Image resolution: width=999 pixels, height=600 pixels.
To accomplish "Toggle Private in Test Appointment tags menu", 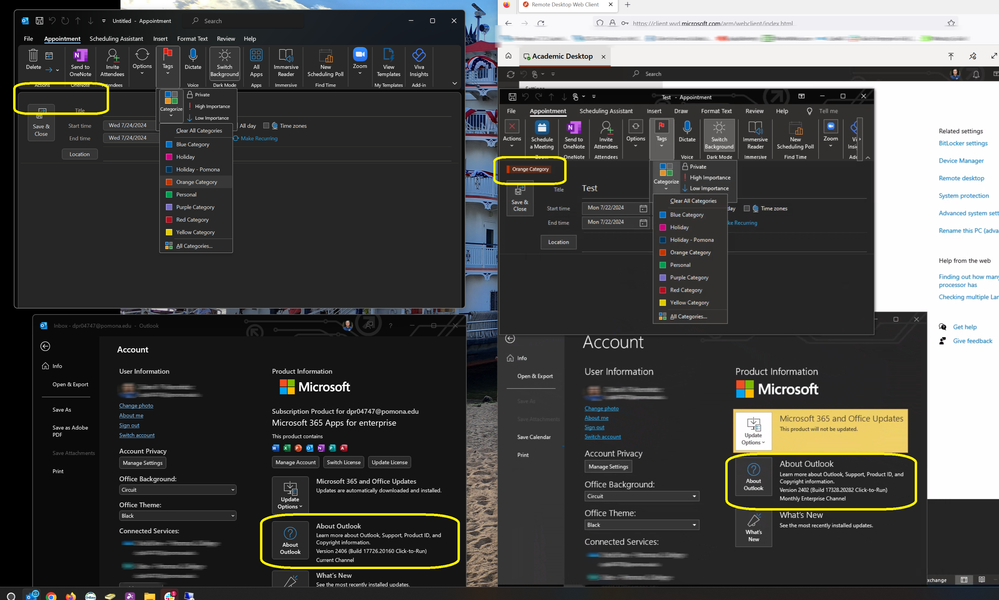I will [x=694, y=166].
